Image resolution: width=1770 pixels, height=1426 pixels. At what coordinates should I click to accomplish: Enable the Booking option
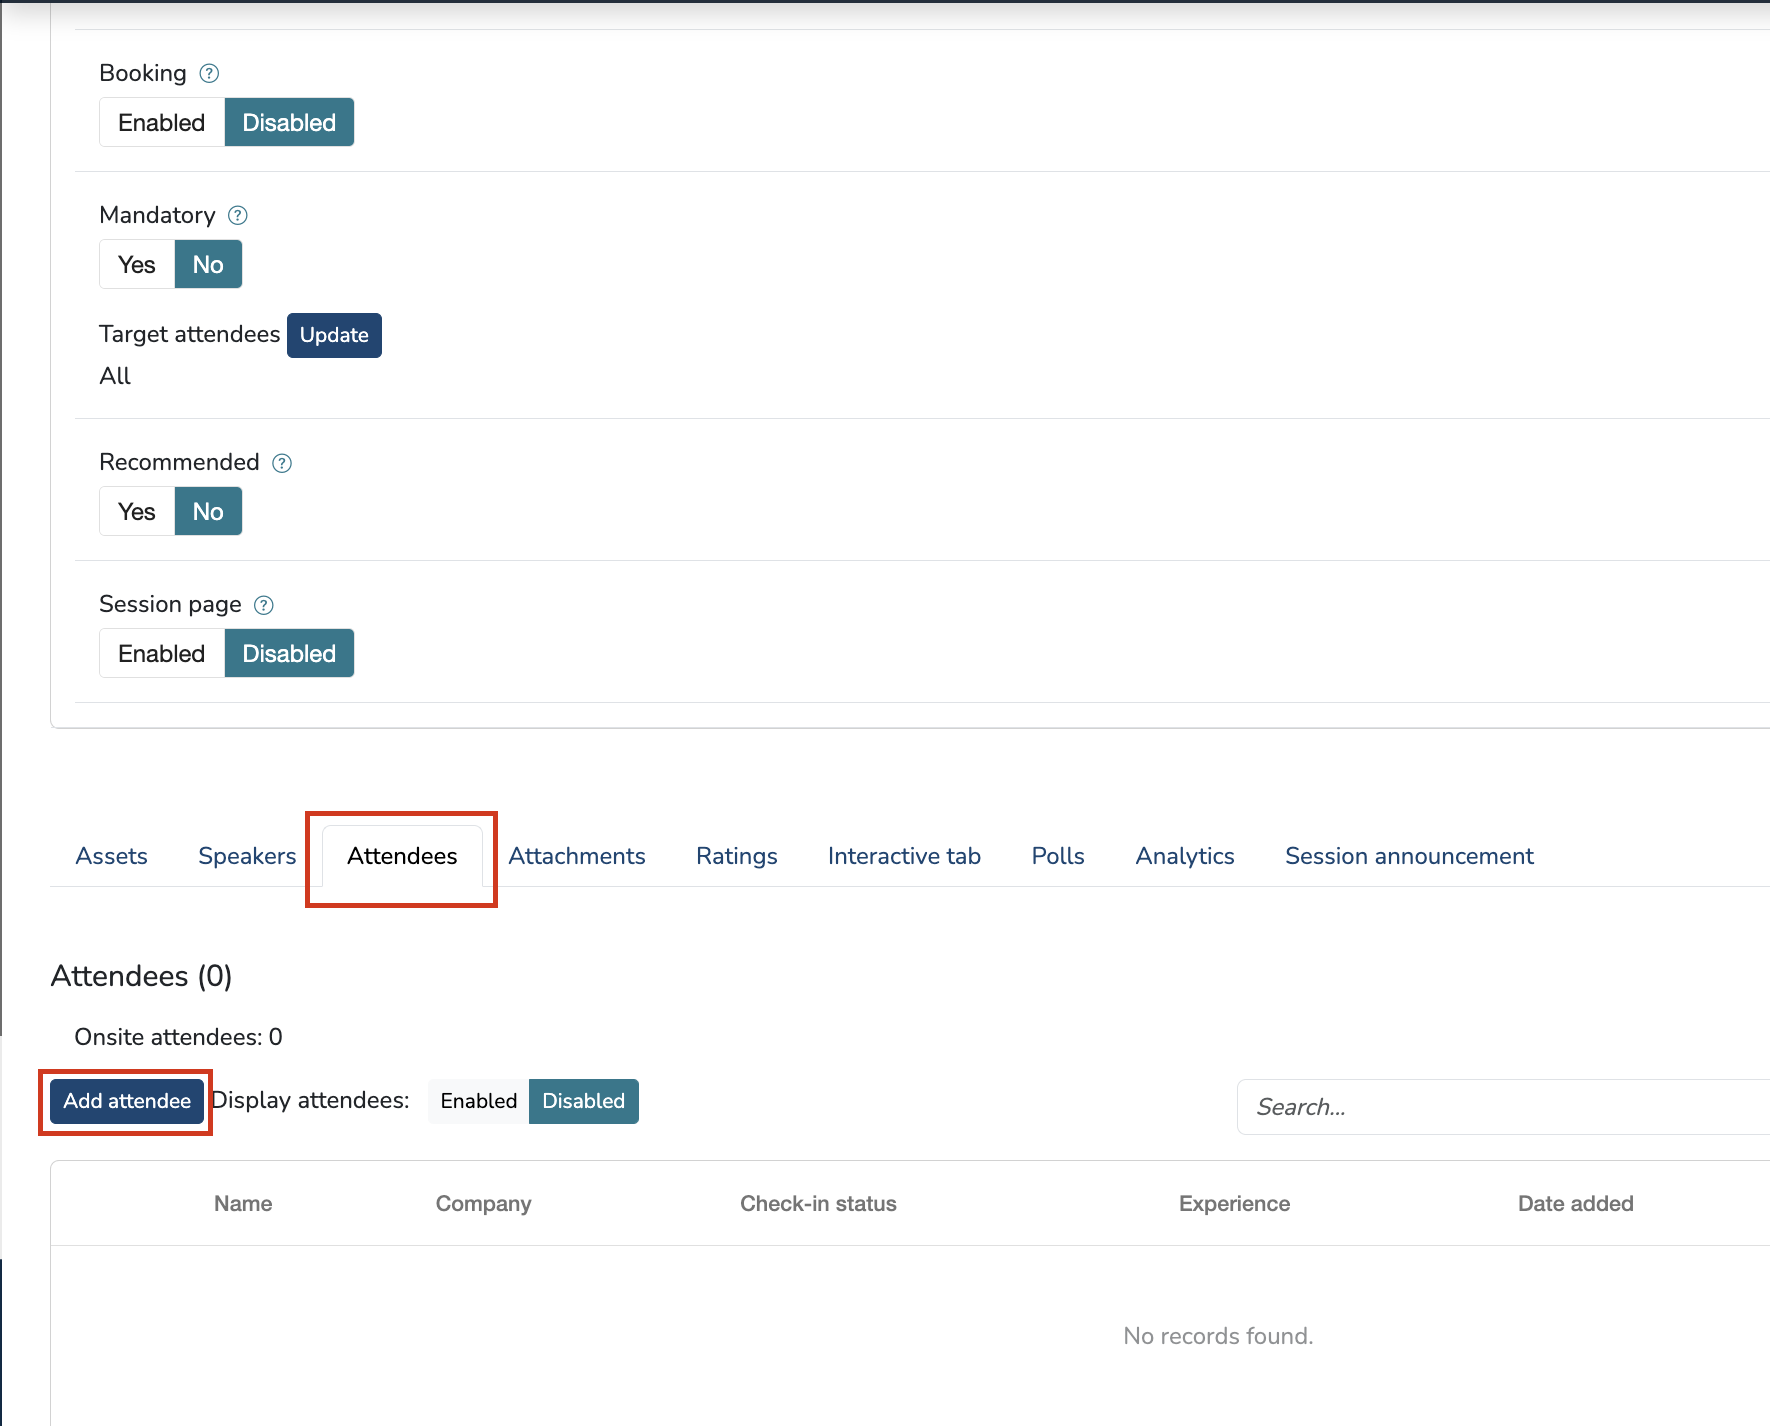pyautogui.click(x=162, y=123)
